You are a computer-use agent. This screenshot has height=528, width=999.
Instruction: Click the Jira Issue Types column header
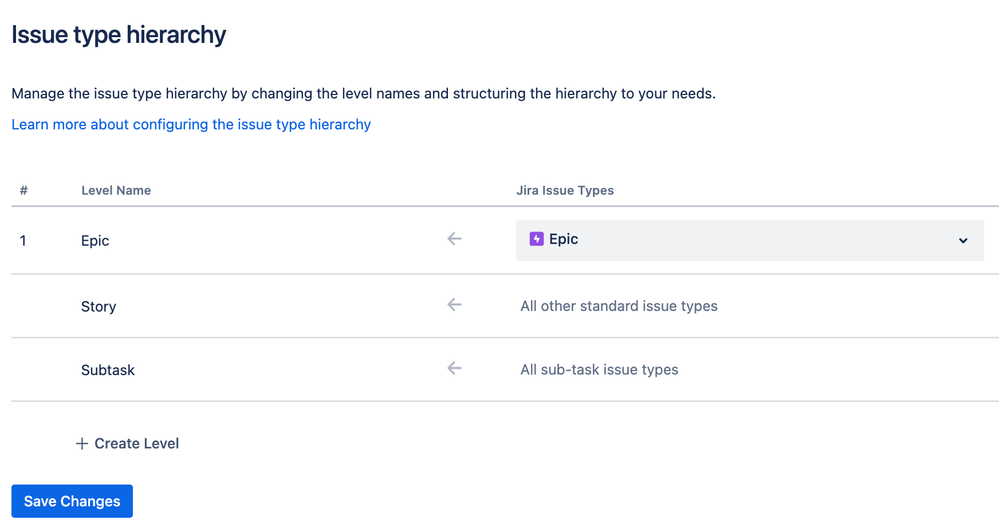tap(565, 190)
